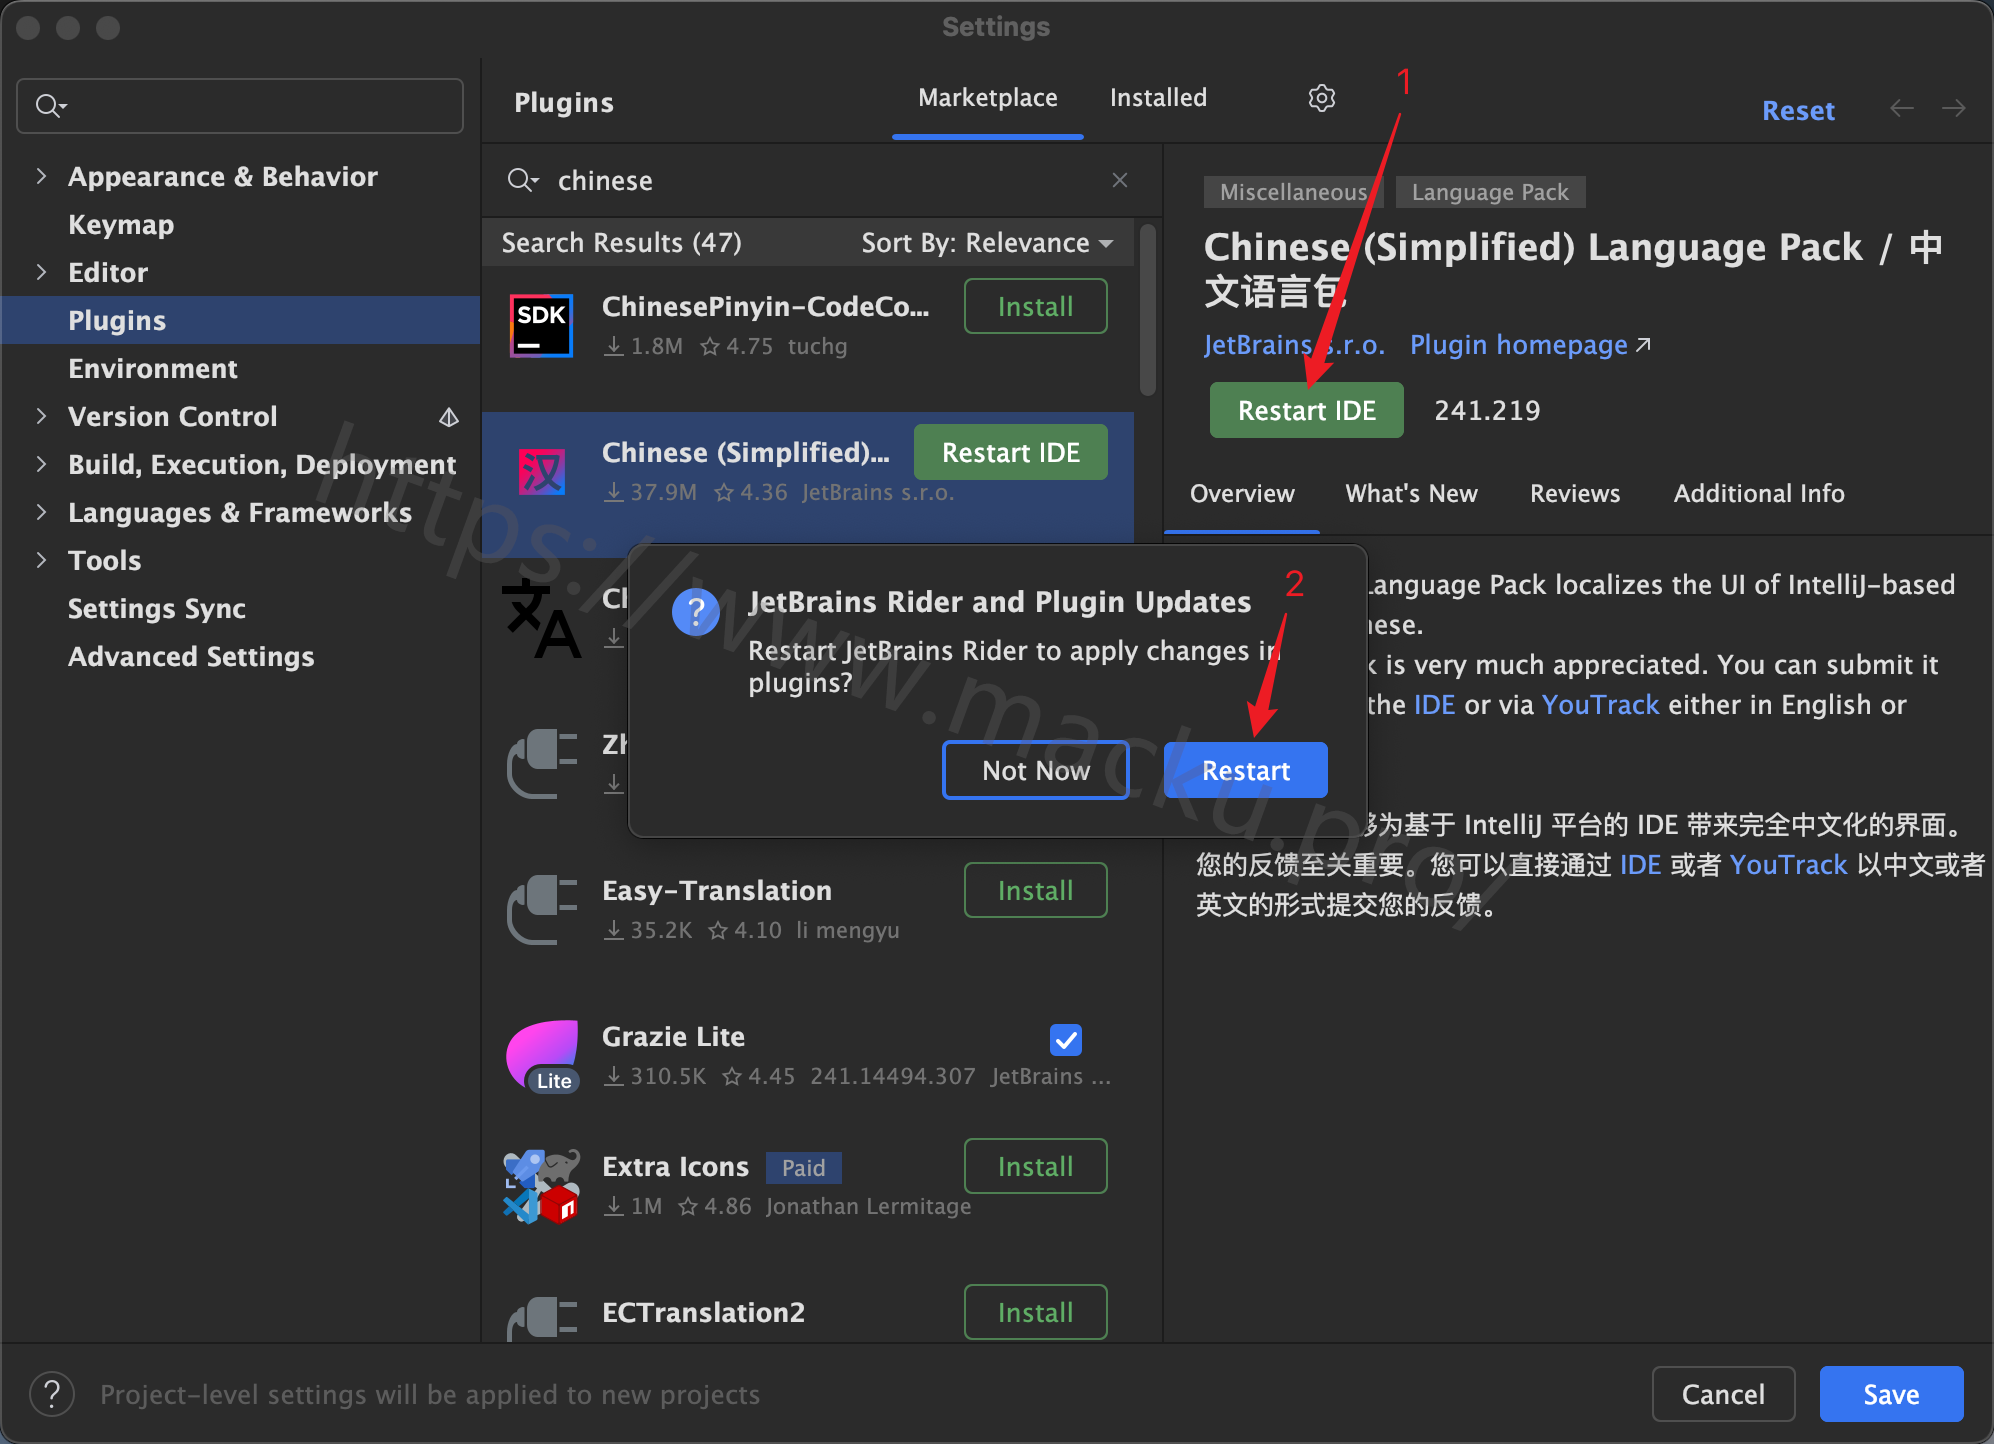This screenshot has width=1994, height=1444.
Task: Open the plugin settings gear menu
Action: click(1322, 98)
